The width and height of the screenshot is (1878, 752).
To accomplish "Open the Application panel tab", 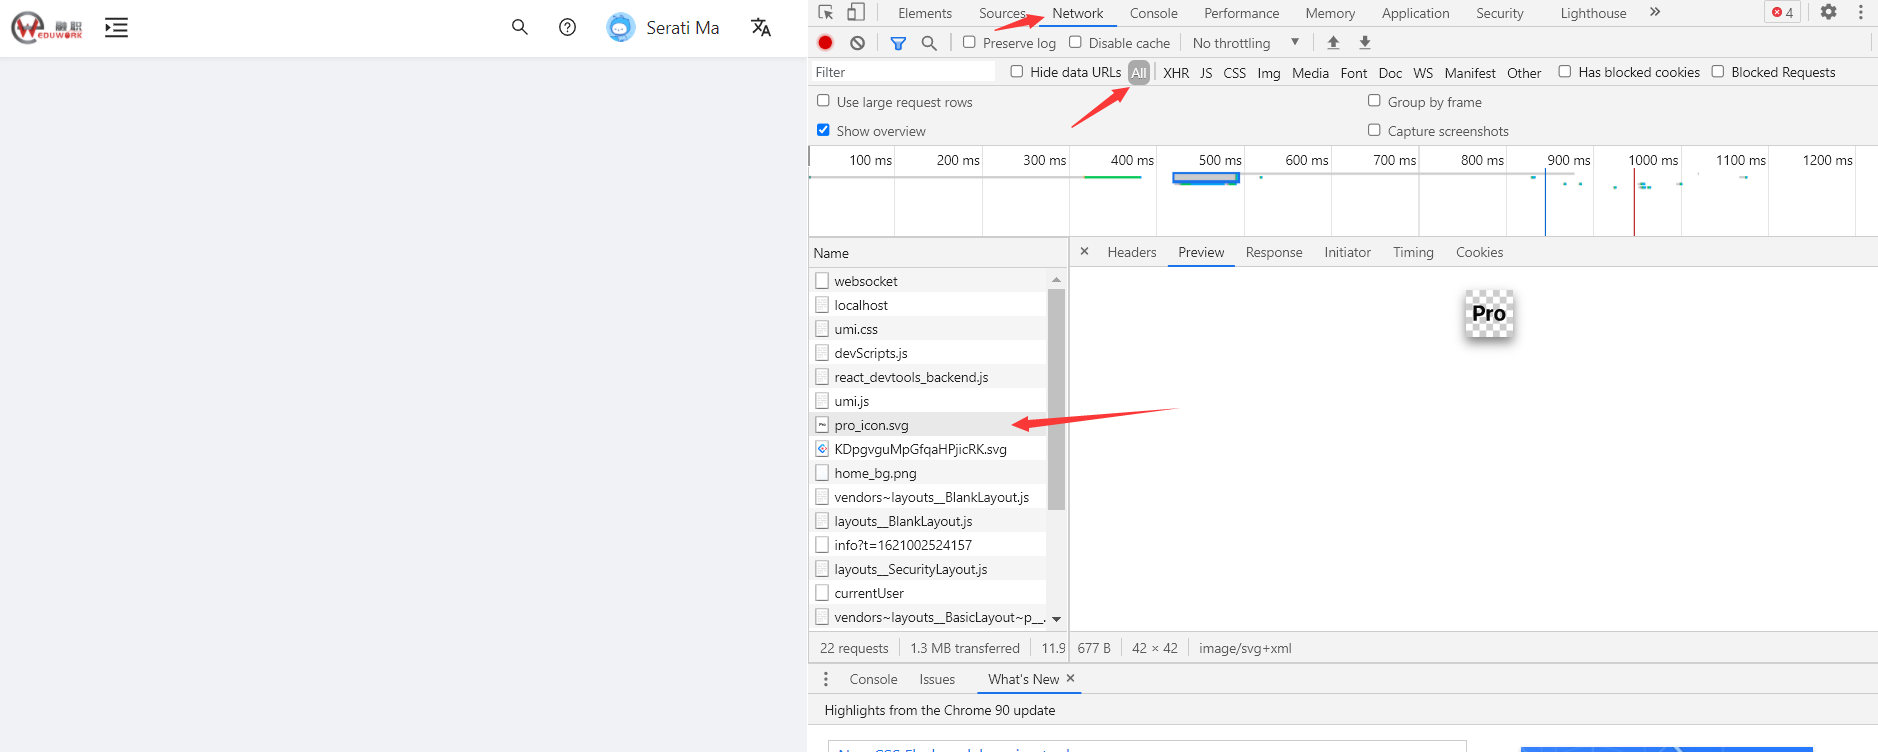I will [1415, 13].
